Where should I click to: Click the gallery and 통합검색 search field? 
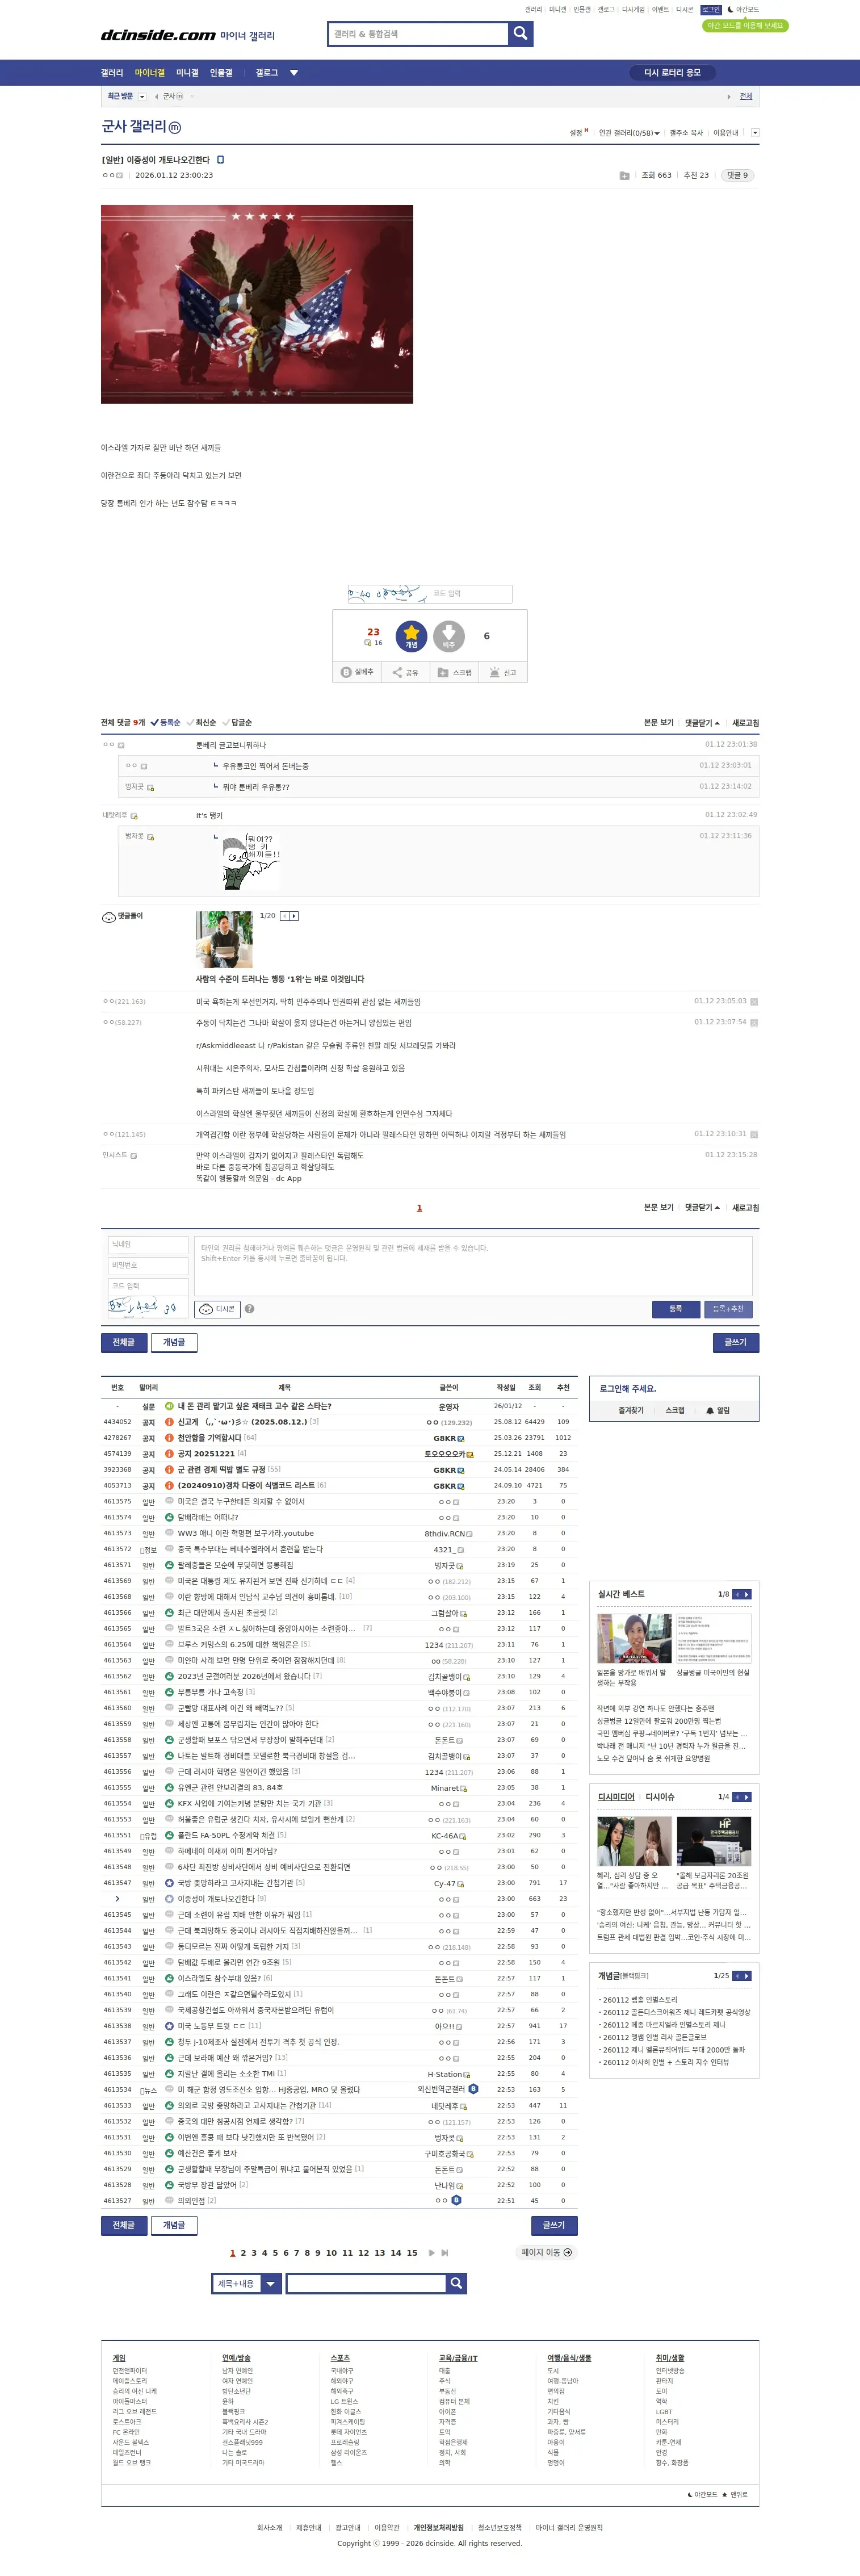click(x=418, y=34)
